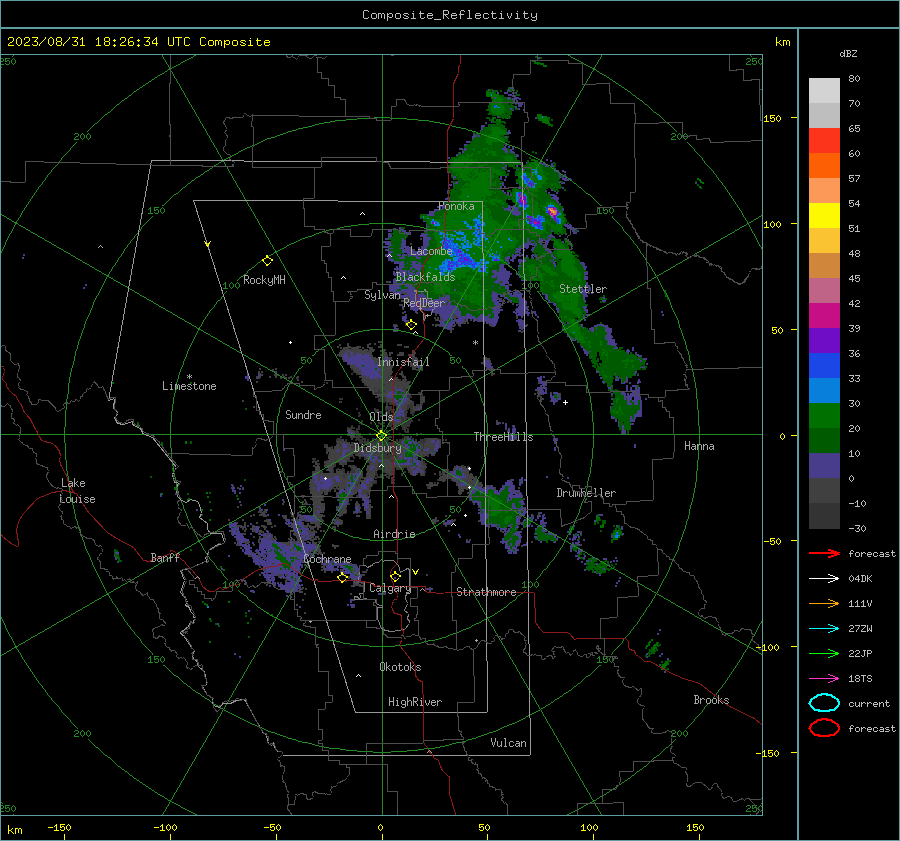
Task: Select the yellow diamond marker above Calgary
Action: [395, 576]
